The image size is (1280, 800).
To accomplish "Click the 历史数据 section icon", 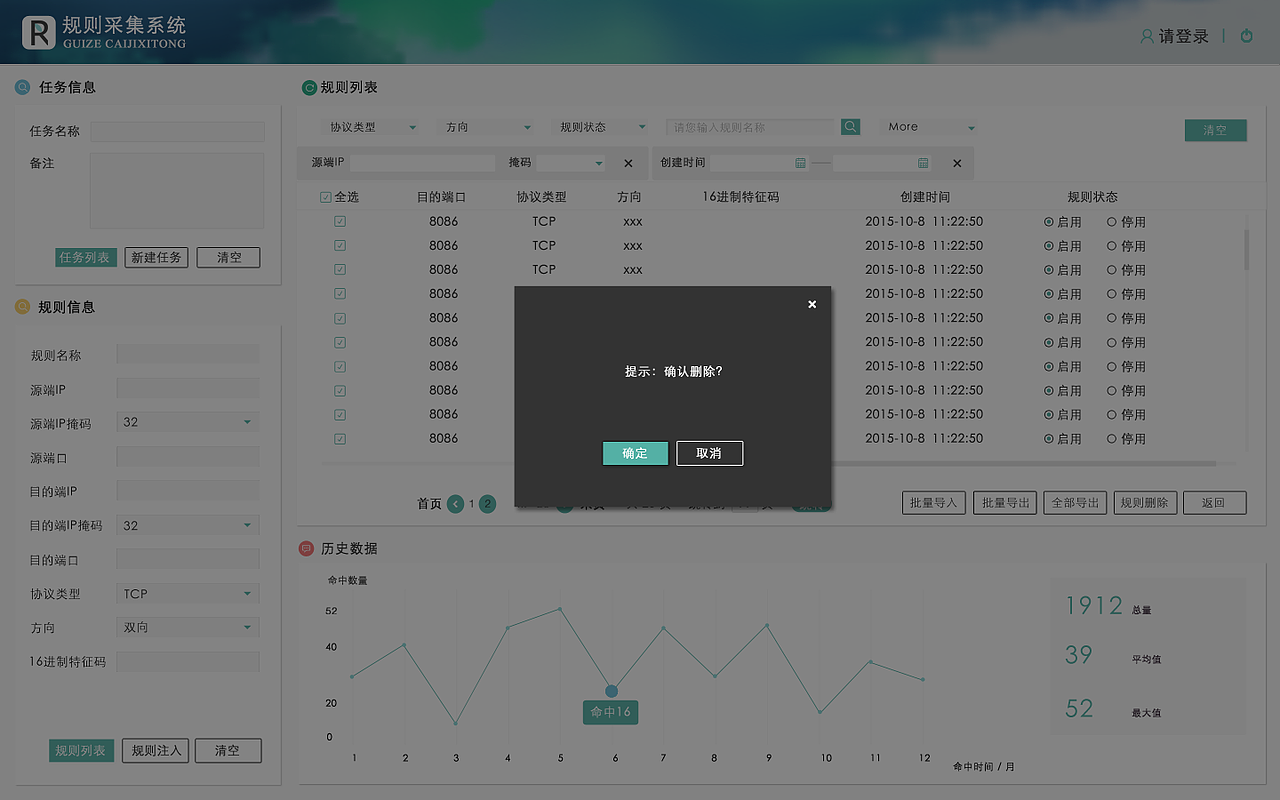I will 307,548.
